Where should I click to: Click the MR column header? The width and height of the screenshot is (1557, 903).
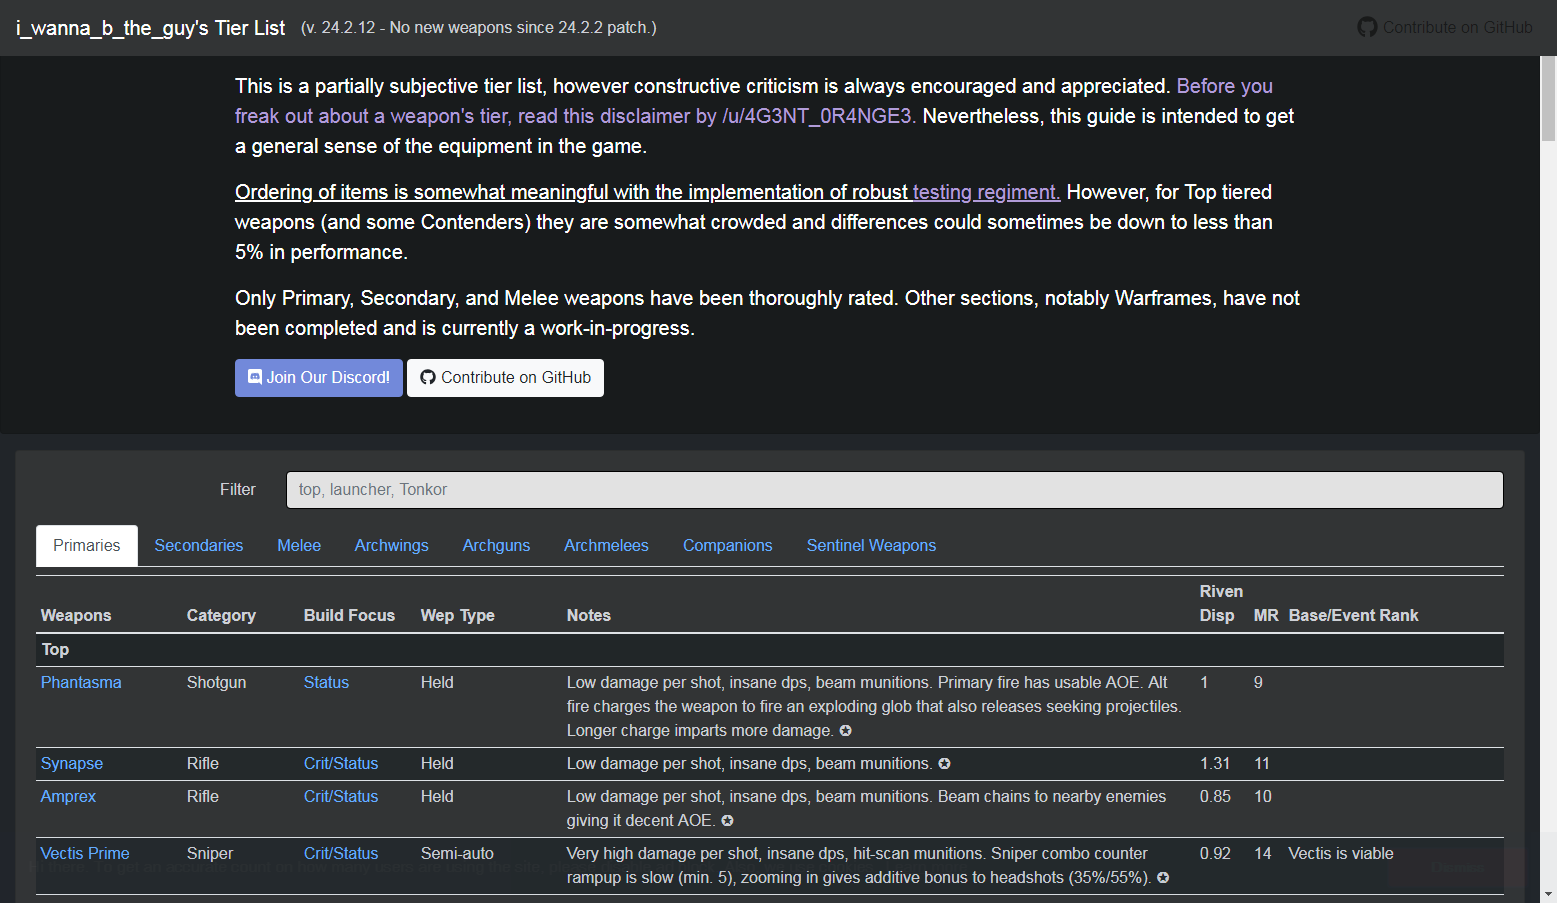tap(1266, 616)
